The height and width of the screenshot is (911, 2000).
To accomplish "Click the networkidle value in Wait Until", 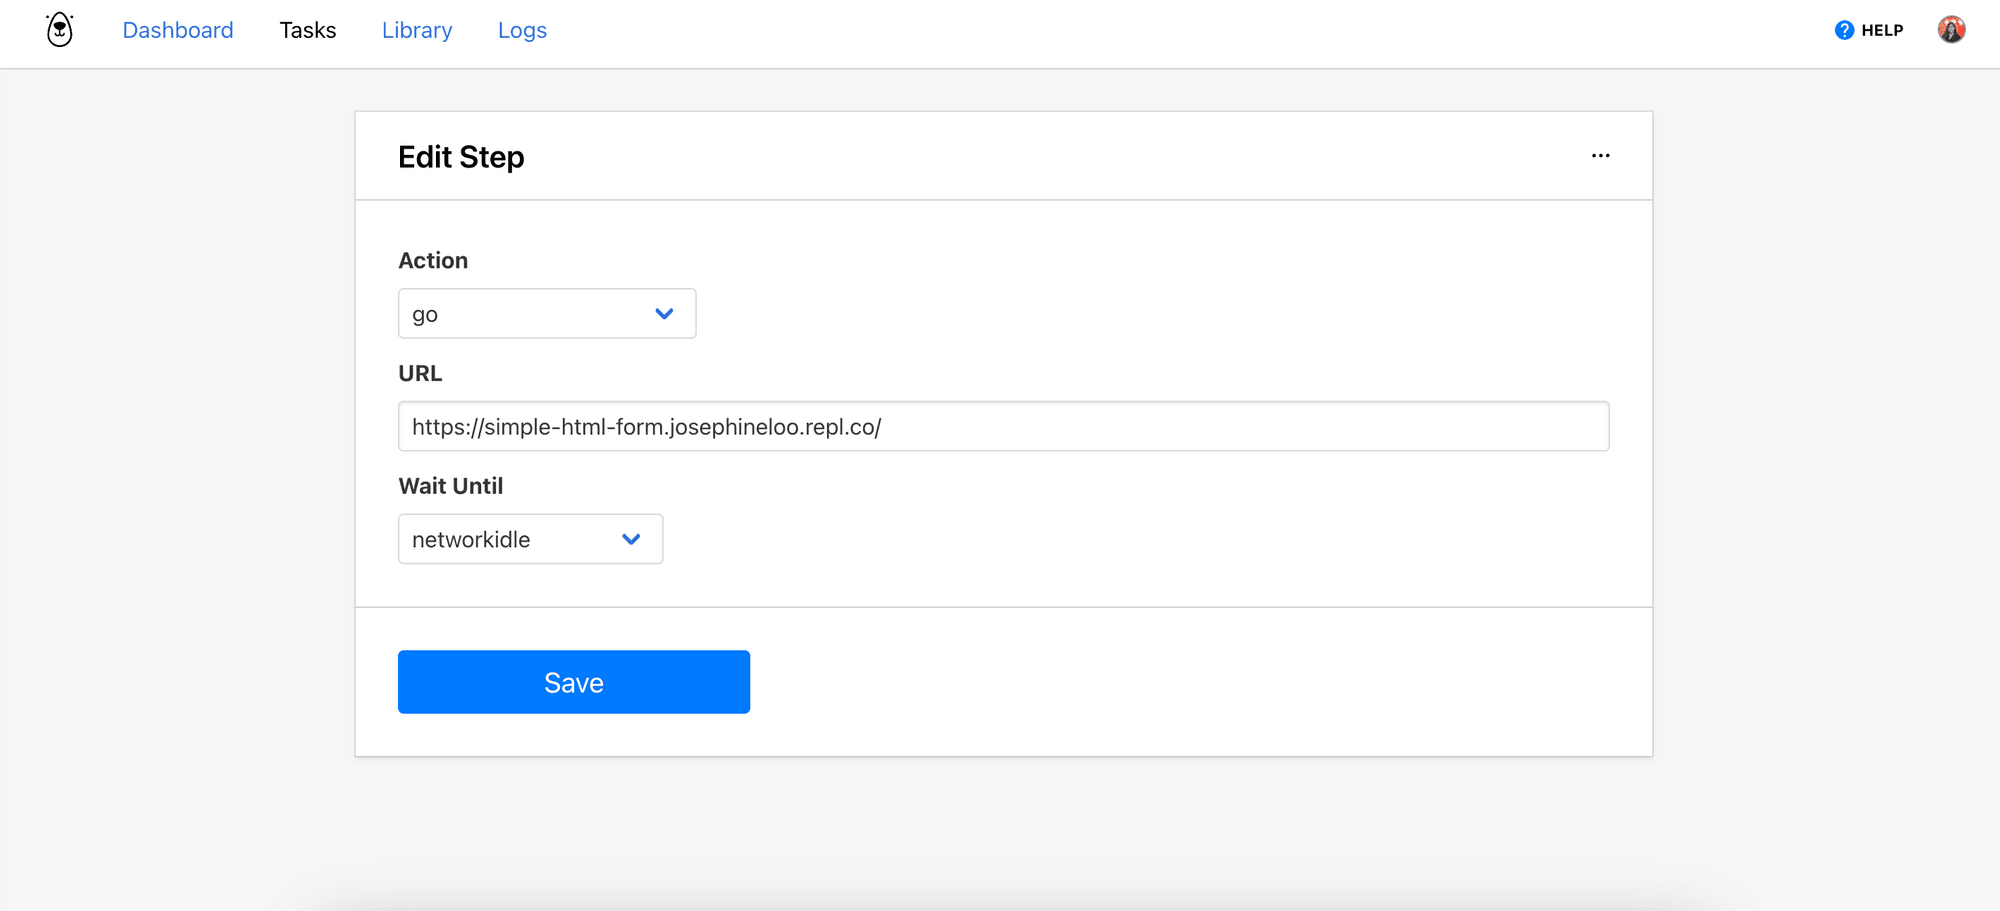I will (471, 538).
